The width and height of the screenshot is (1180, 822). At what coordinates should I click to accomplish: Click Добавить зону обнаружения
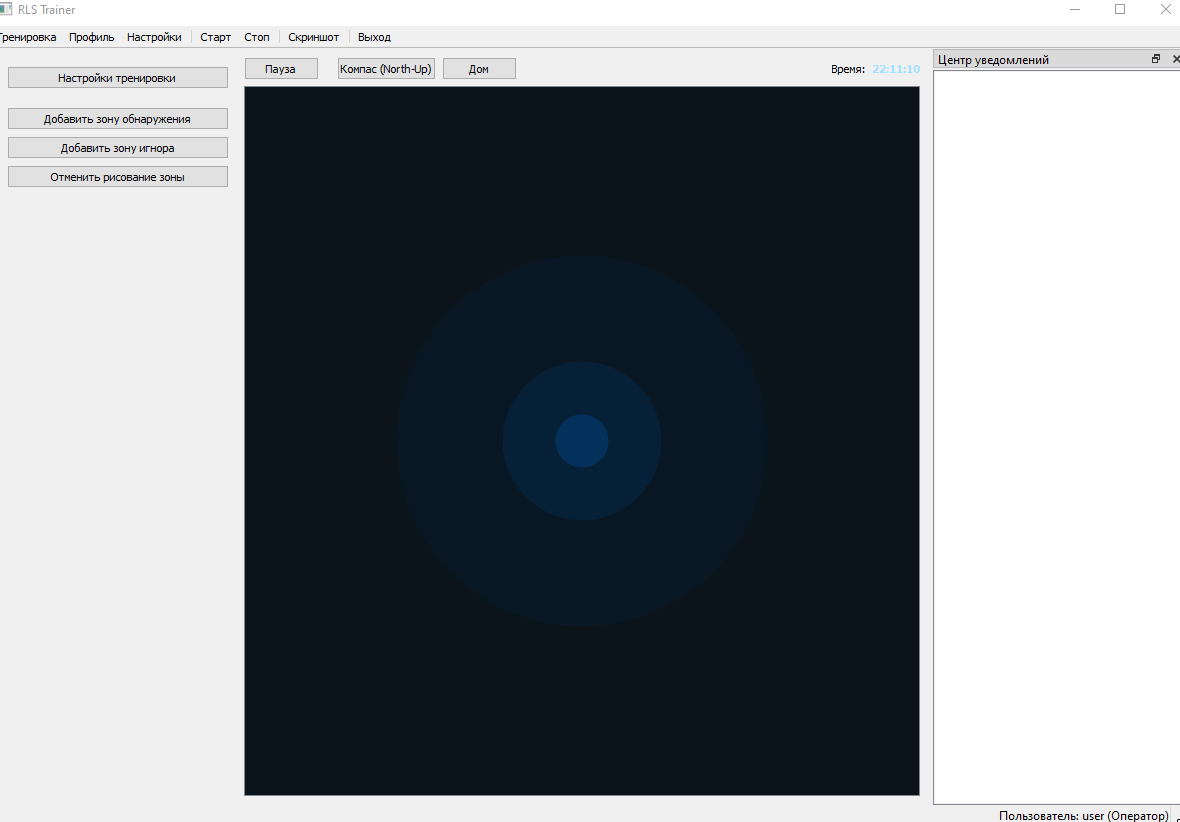coord(117,119)
